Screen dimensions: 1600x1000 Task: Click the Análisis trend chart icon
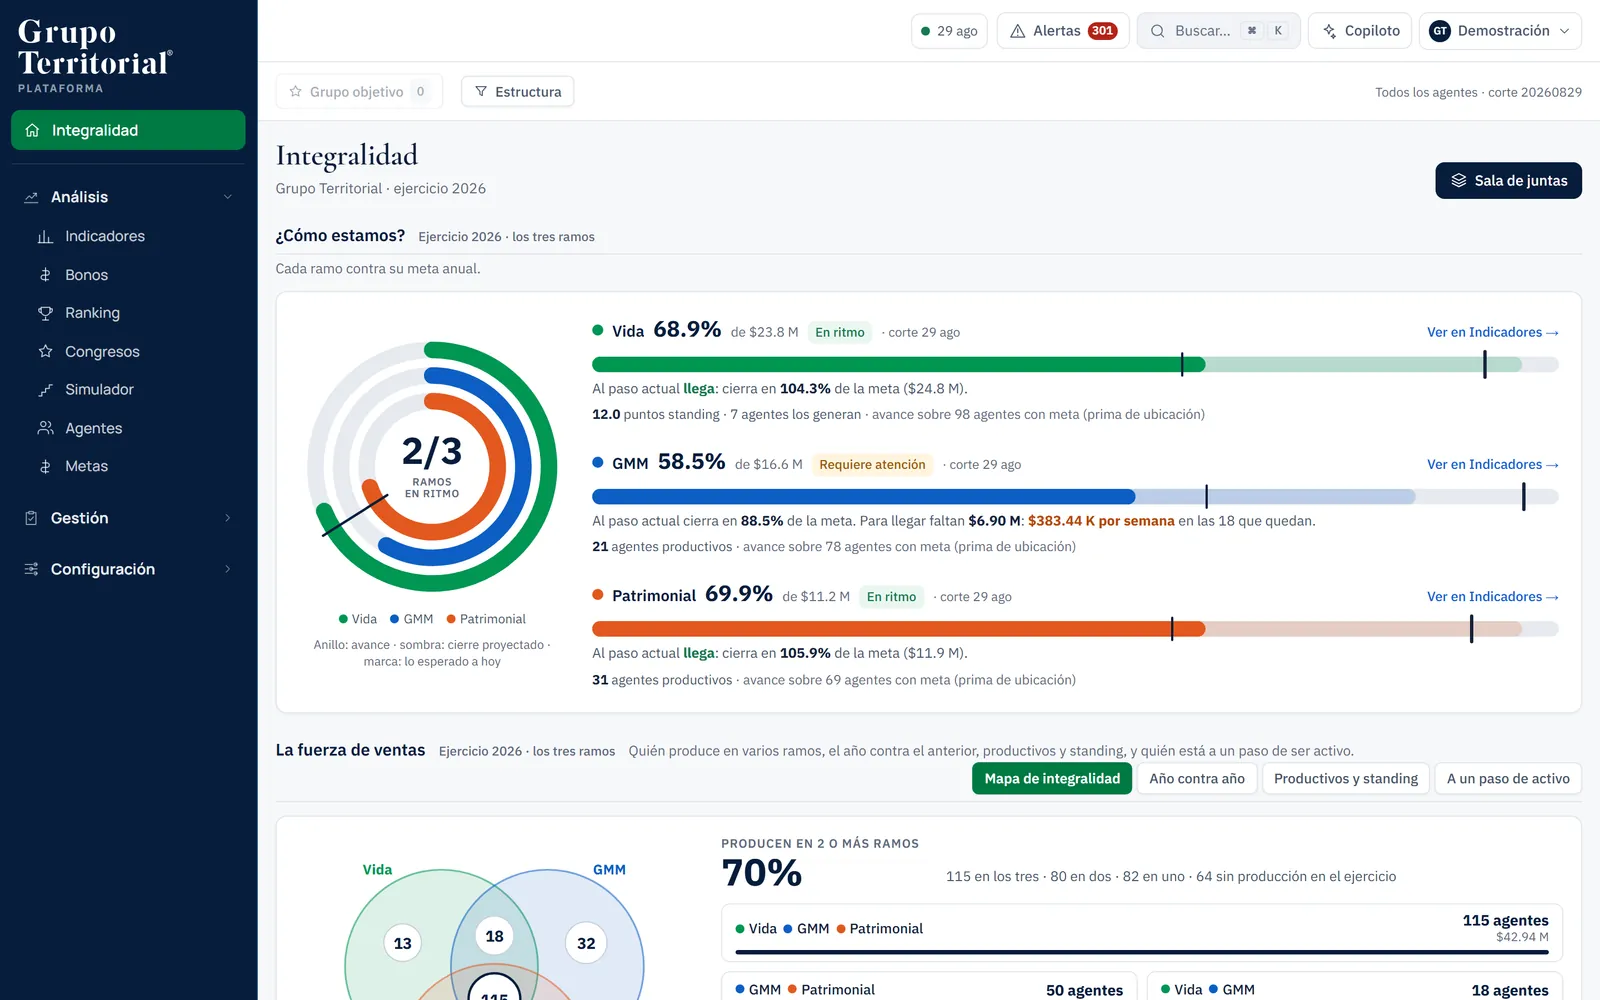pyautogui.click(x=31, y=197)
